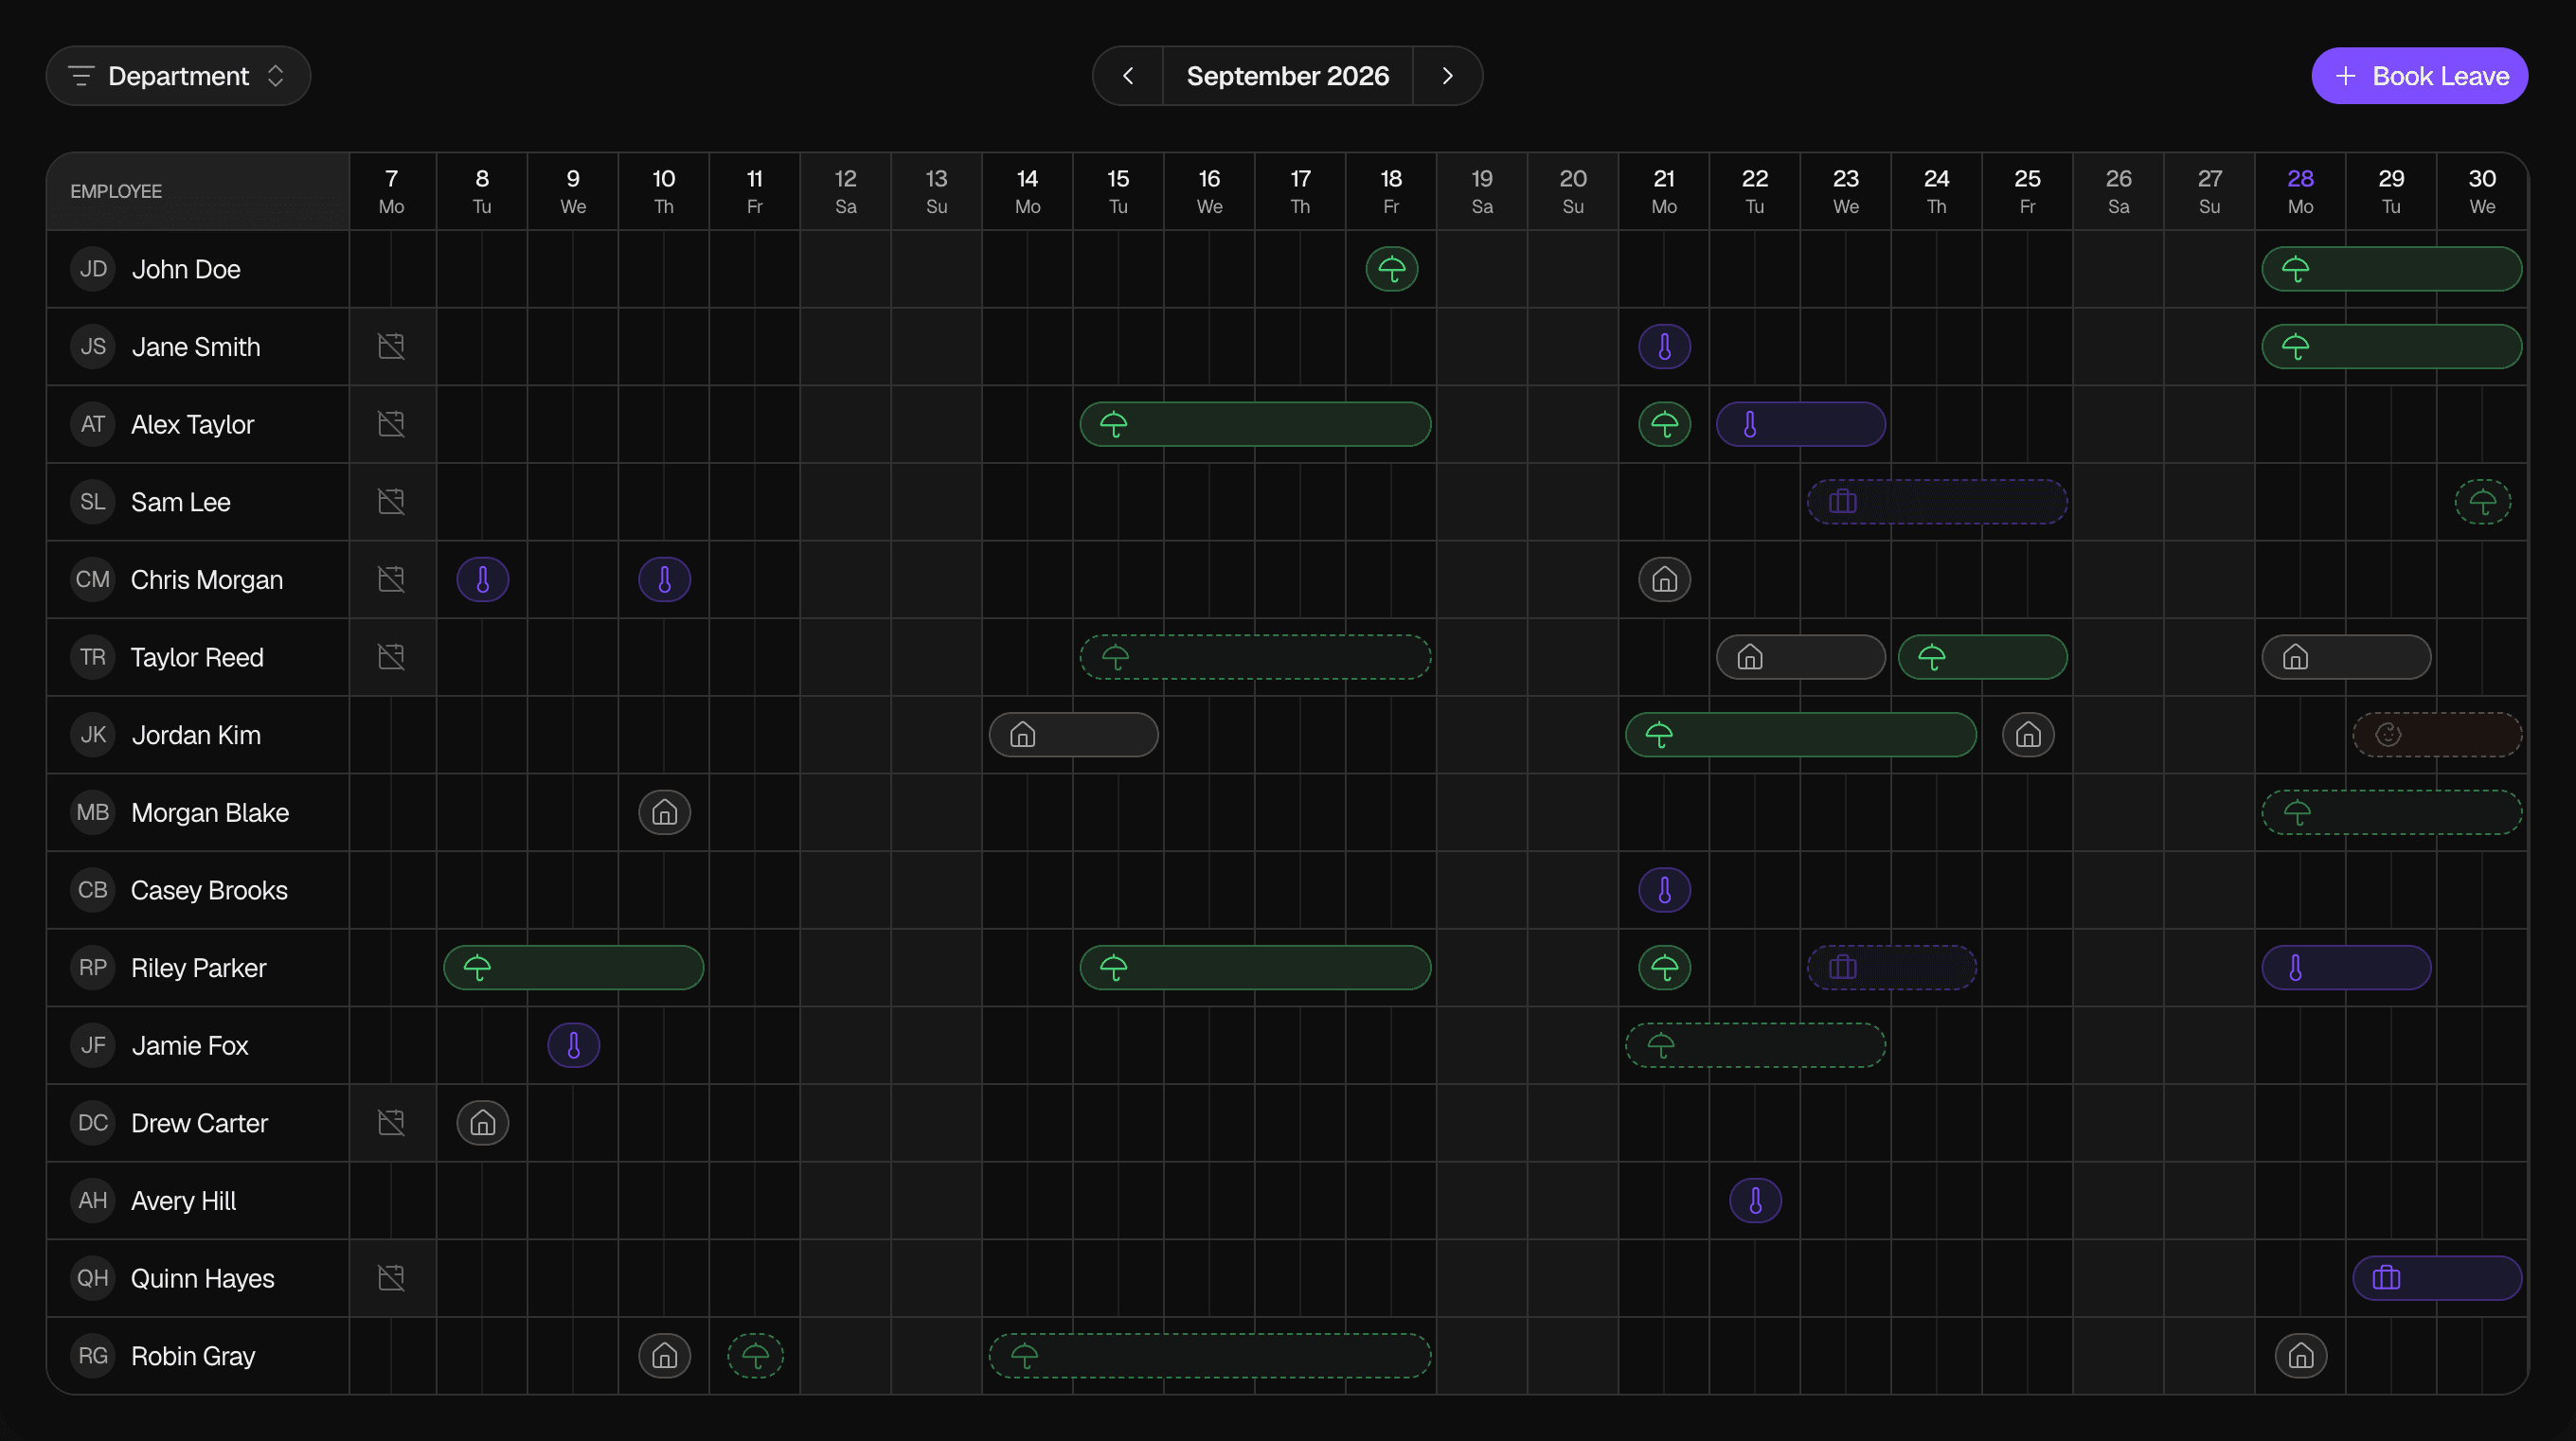Open Jordan Kim's pending parental leave bar

tap(2437, 735)
